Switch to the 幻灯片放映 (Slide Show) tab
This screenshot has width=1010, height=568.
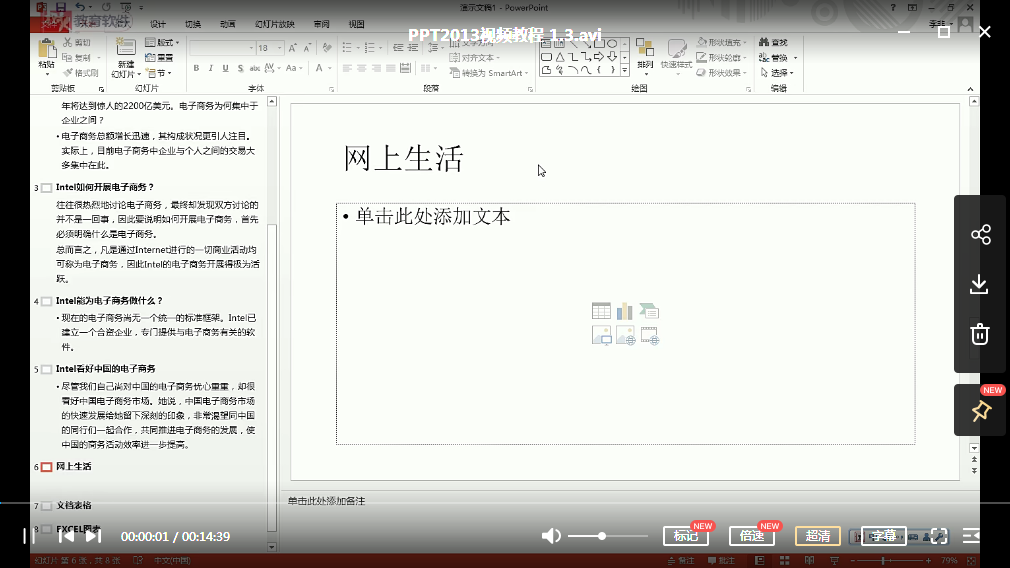pos(274,24)
